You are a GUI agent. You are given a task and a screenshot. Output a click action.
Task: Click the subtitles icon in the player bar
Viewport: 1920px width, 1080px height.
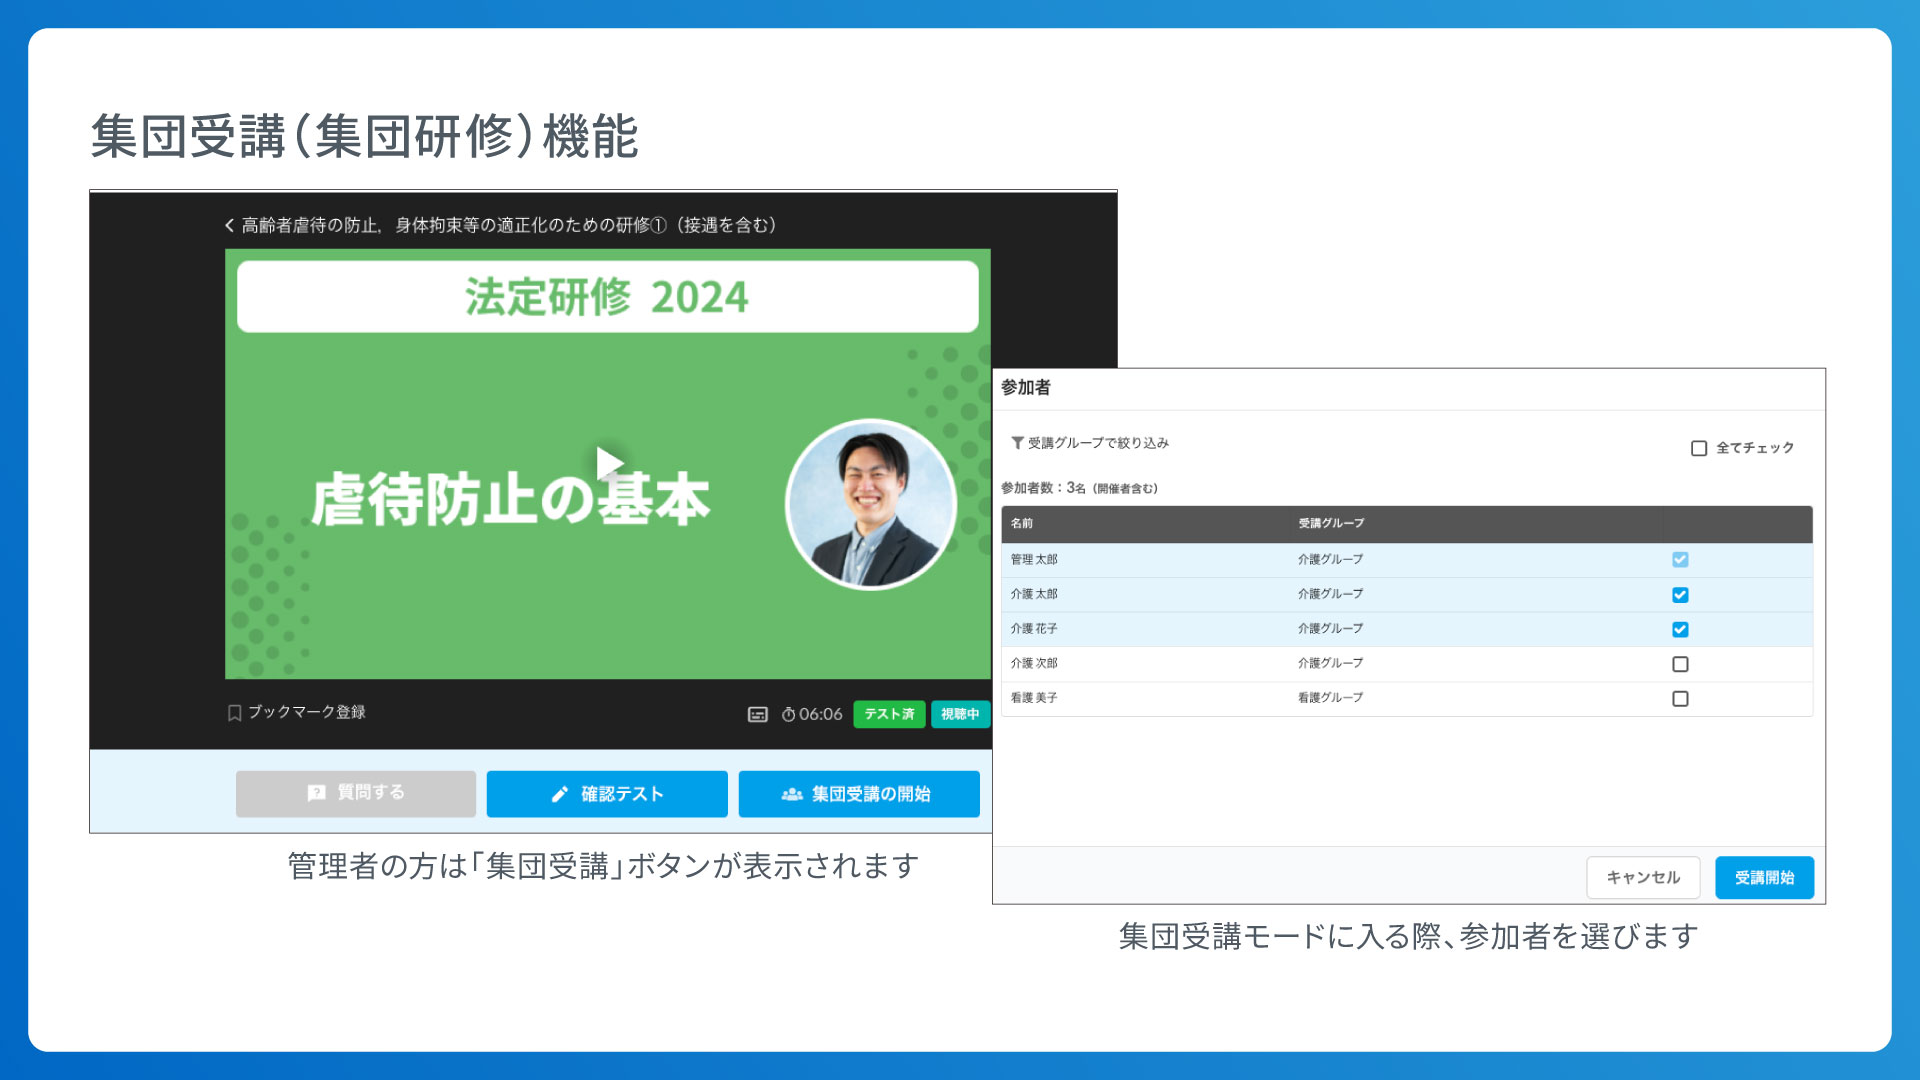coord(758,714)
